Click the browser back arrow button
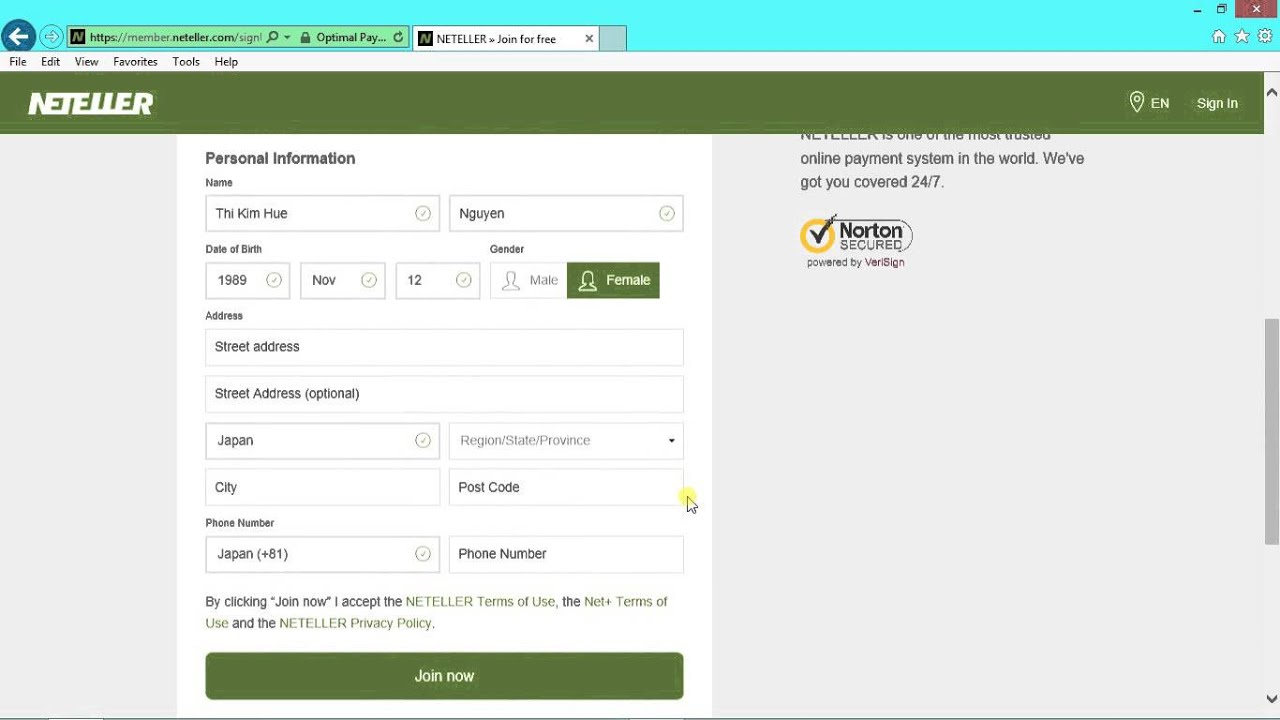 click(x=18, y=37)
